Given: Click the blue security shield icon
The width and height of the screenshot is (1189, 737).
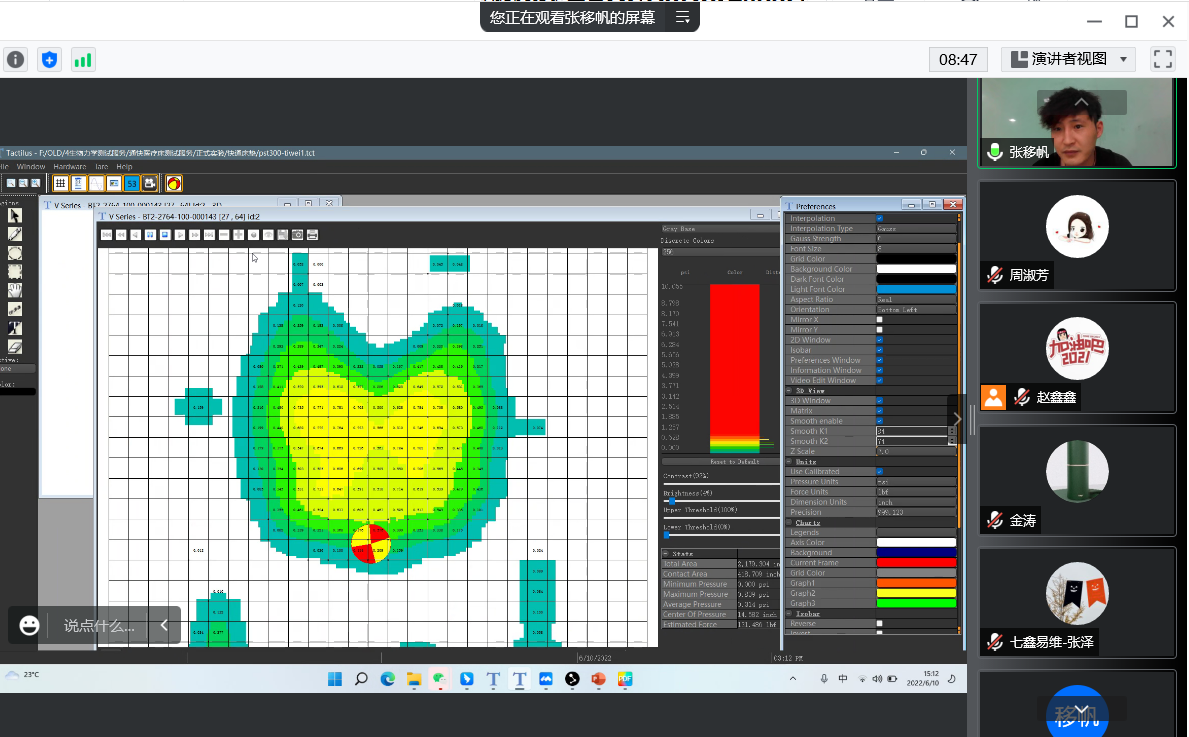Looking at the screenshot, I should point(49,60).
